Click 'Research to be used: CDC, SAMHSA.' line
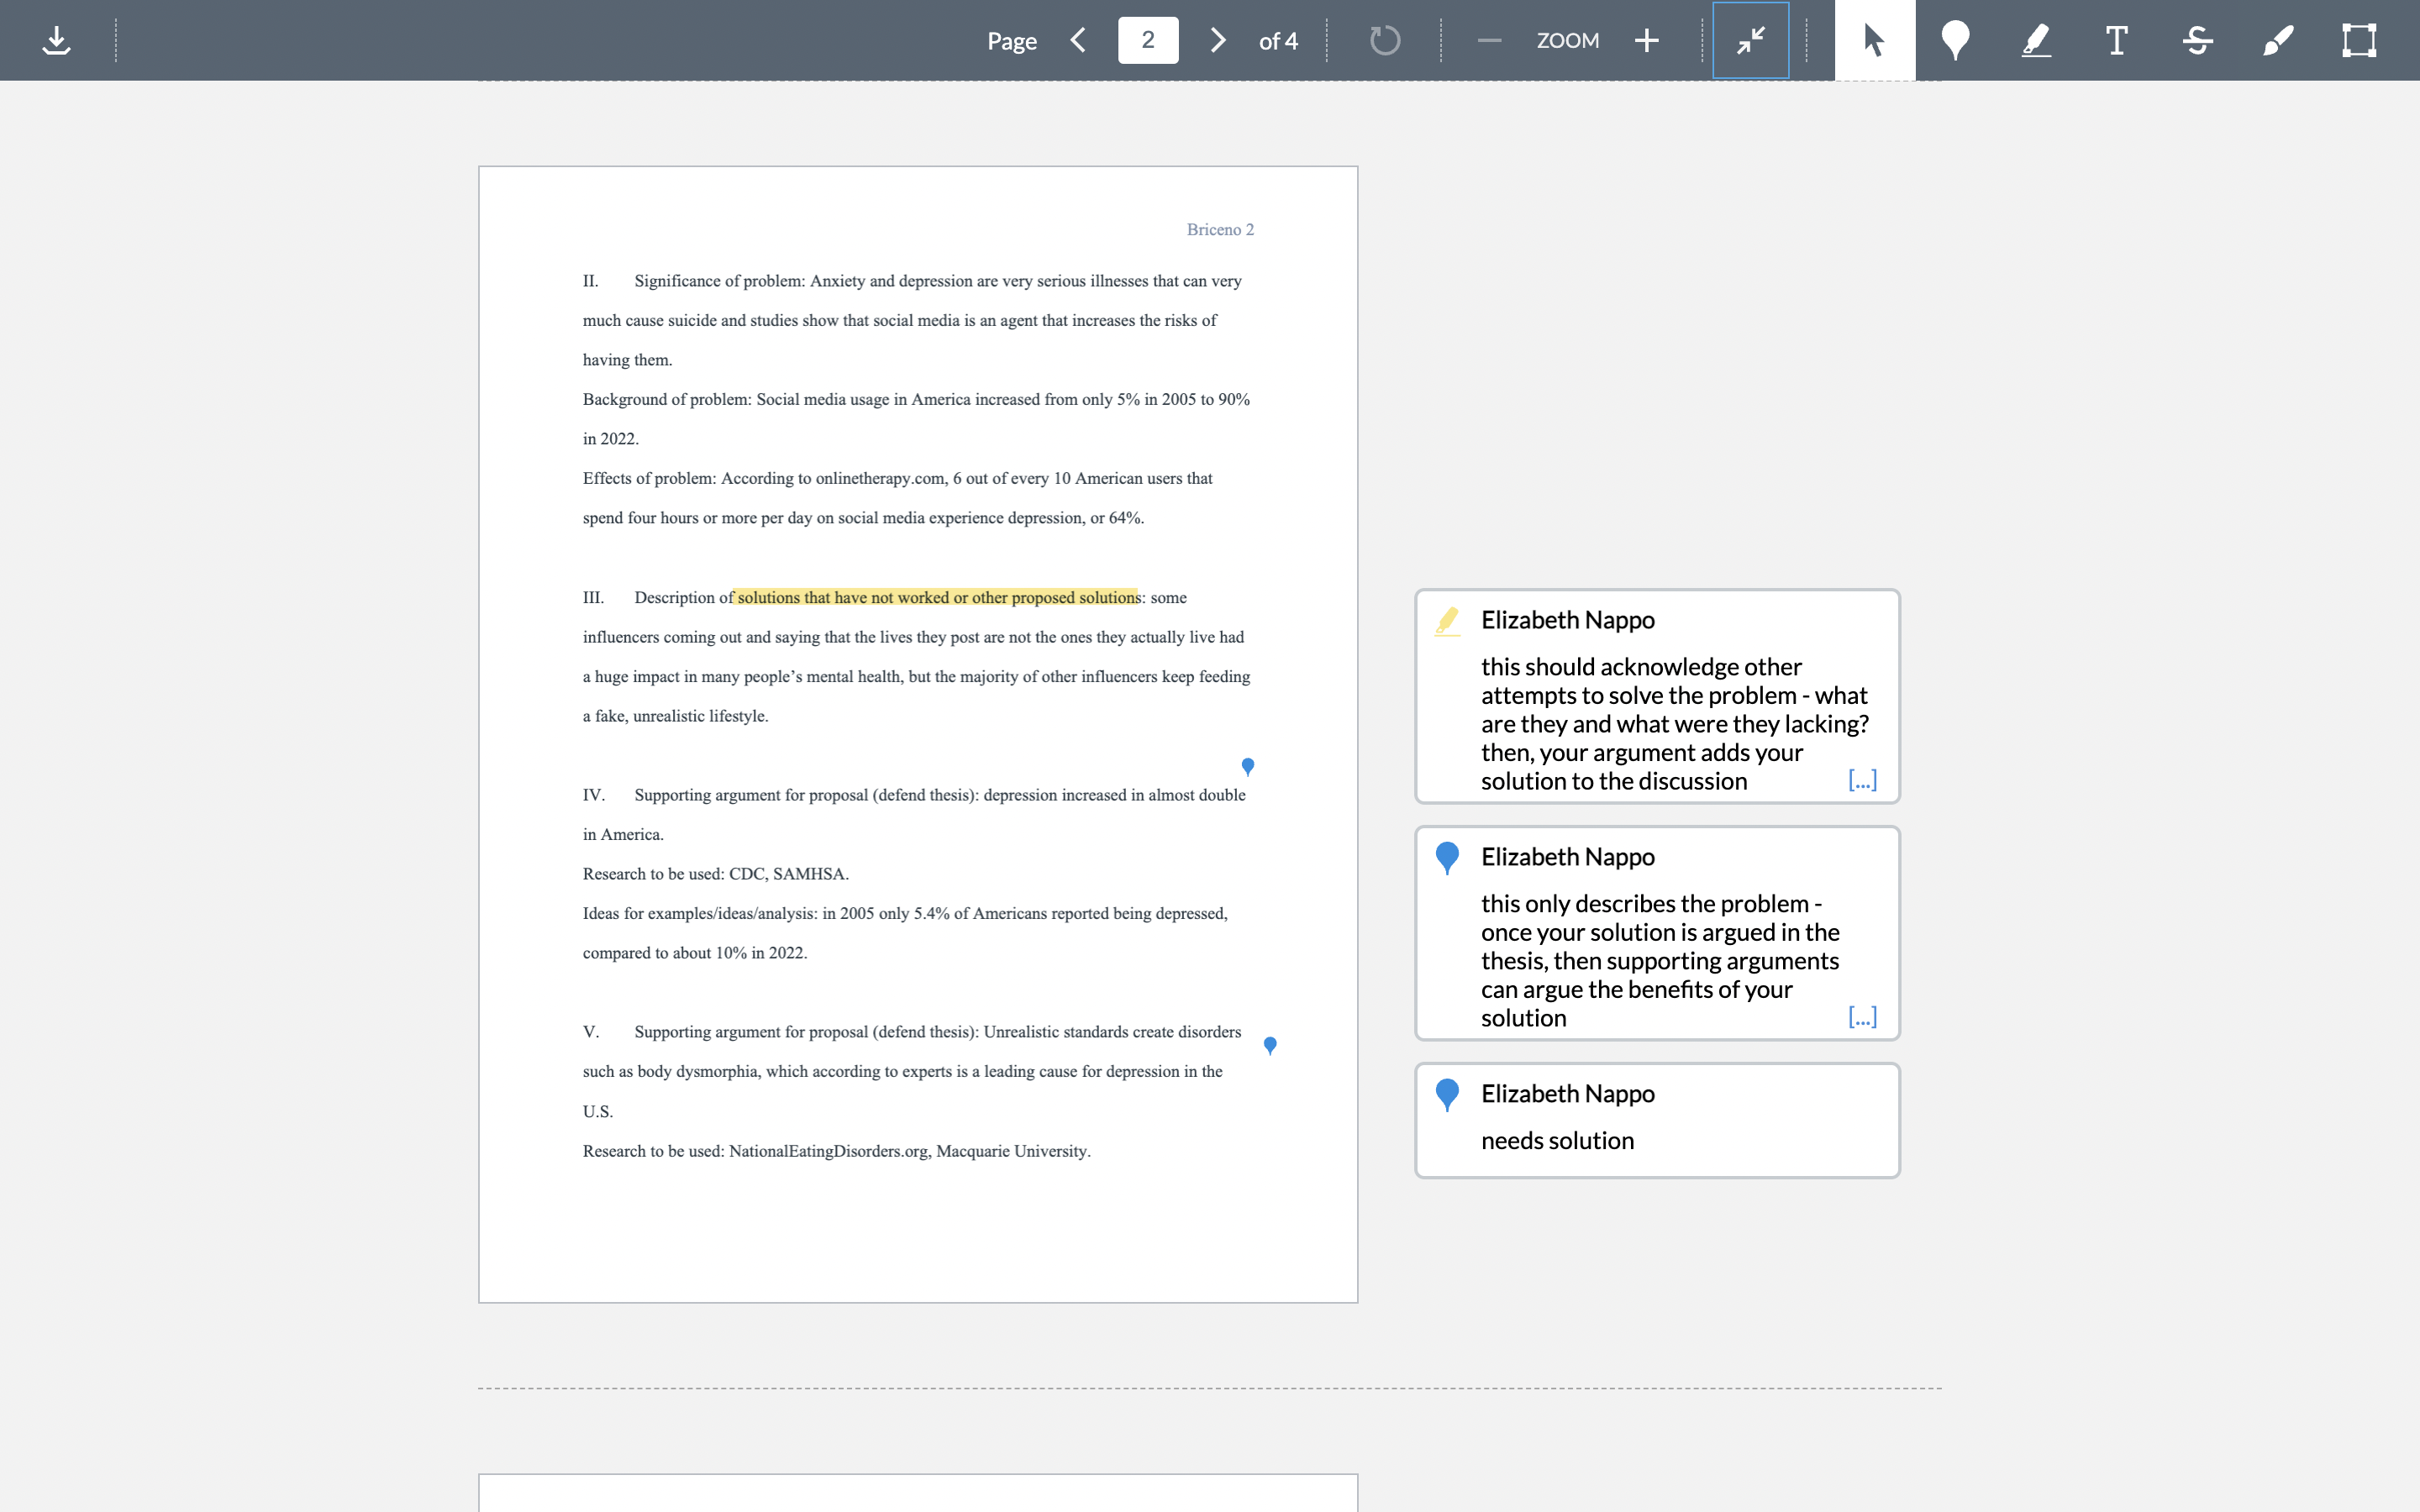 716,873
